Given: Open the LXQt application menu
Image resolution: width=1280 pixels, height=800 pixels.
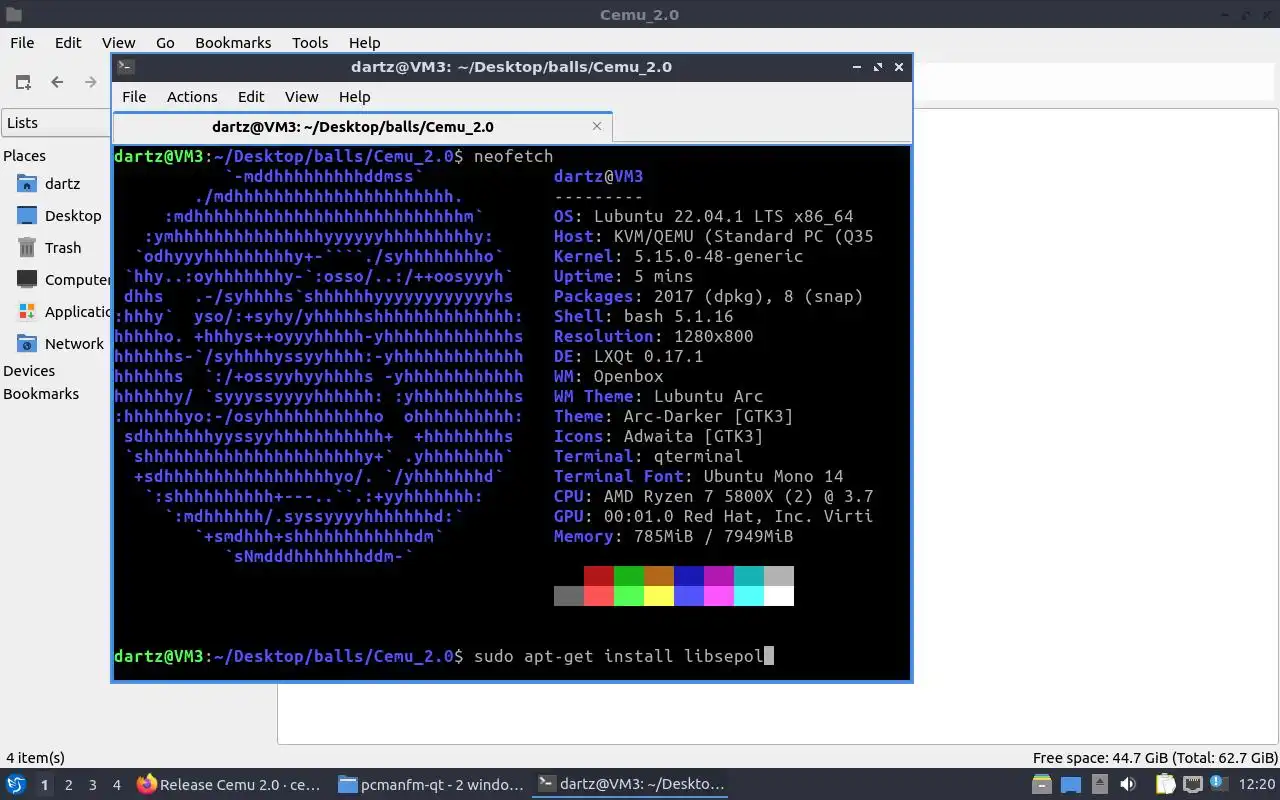Looking at the screenshot, I should coord(15,785).
